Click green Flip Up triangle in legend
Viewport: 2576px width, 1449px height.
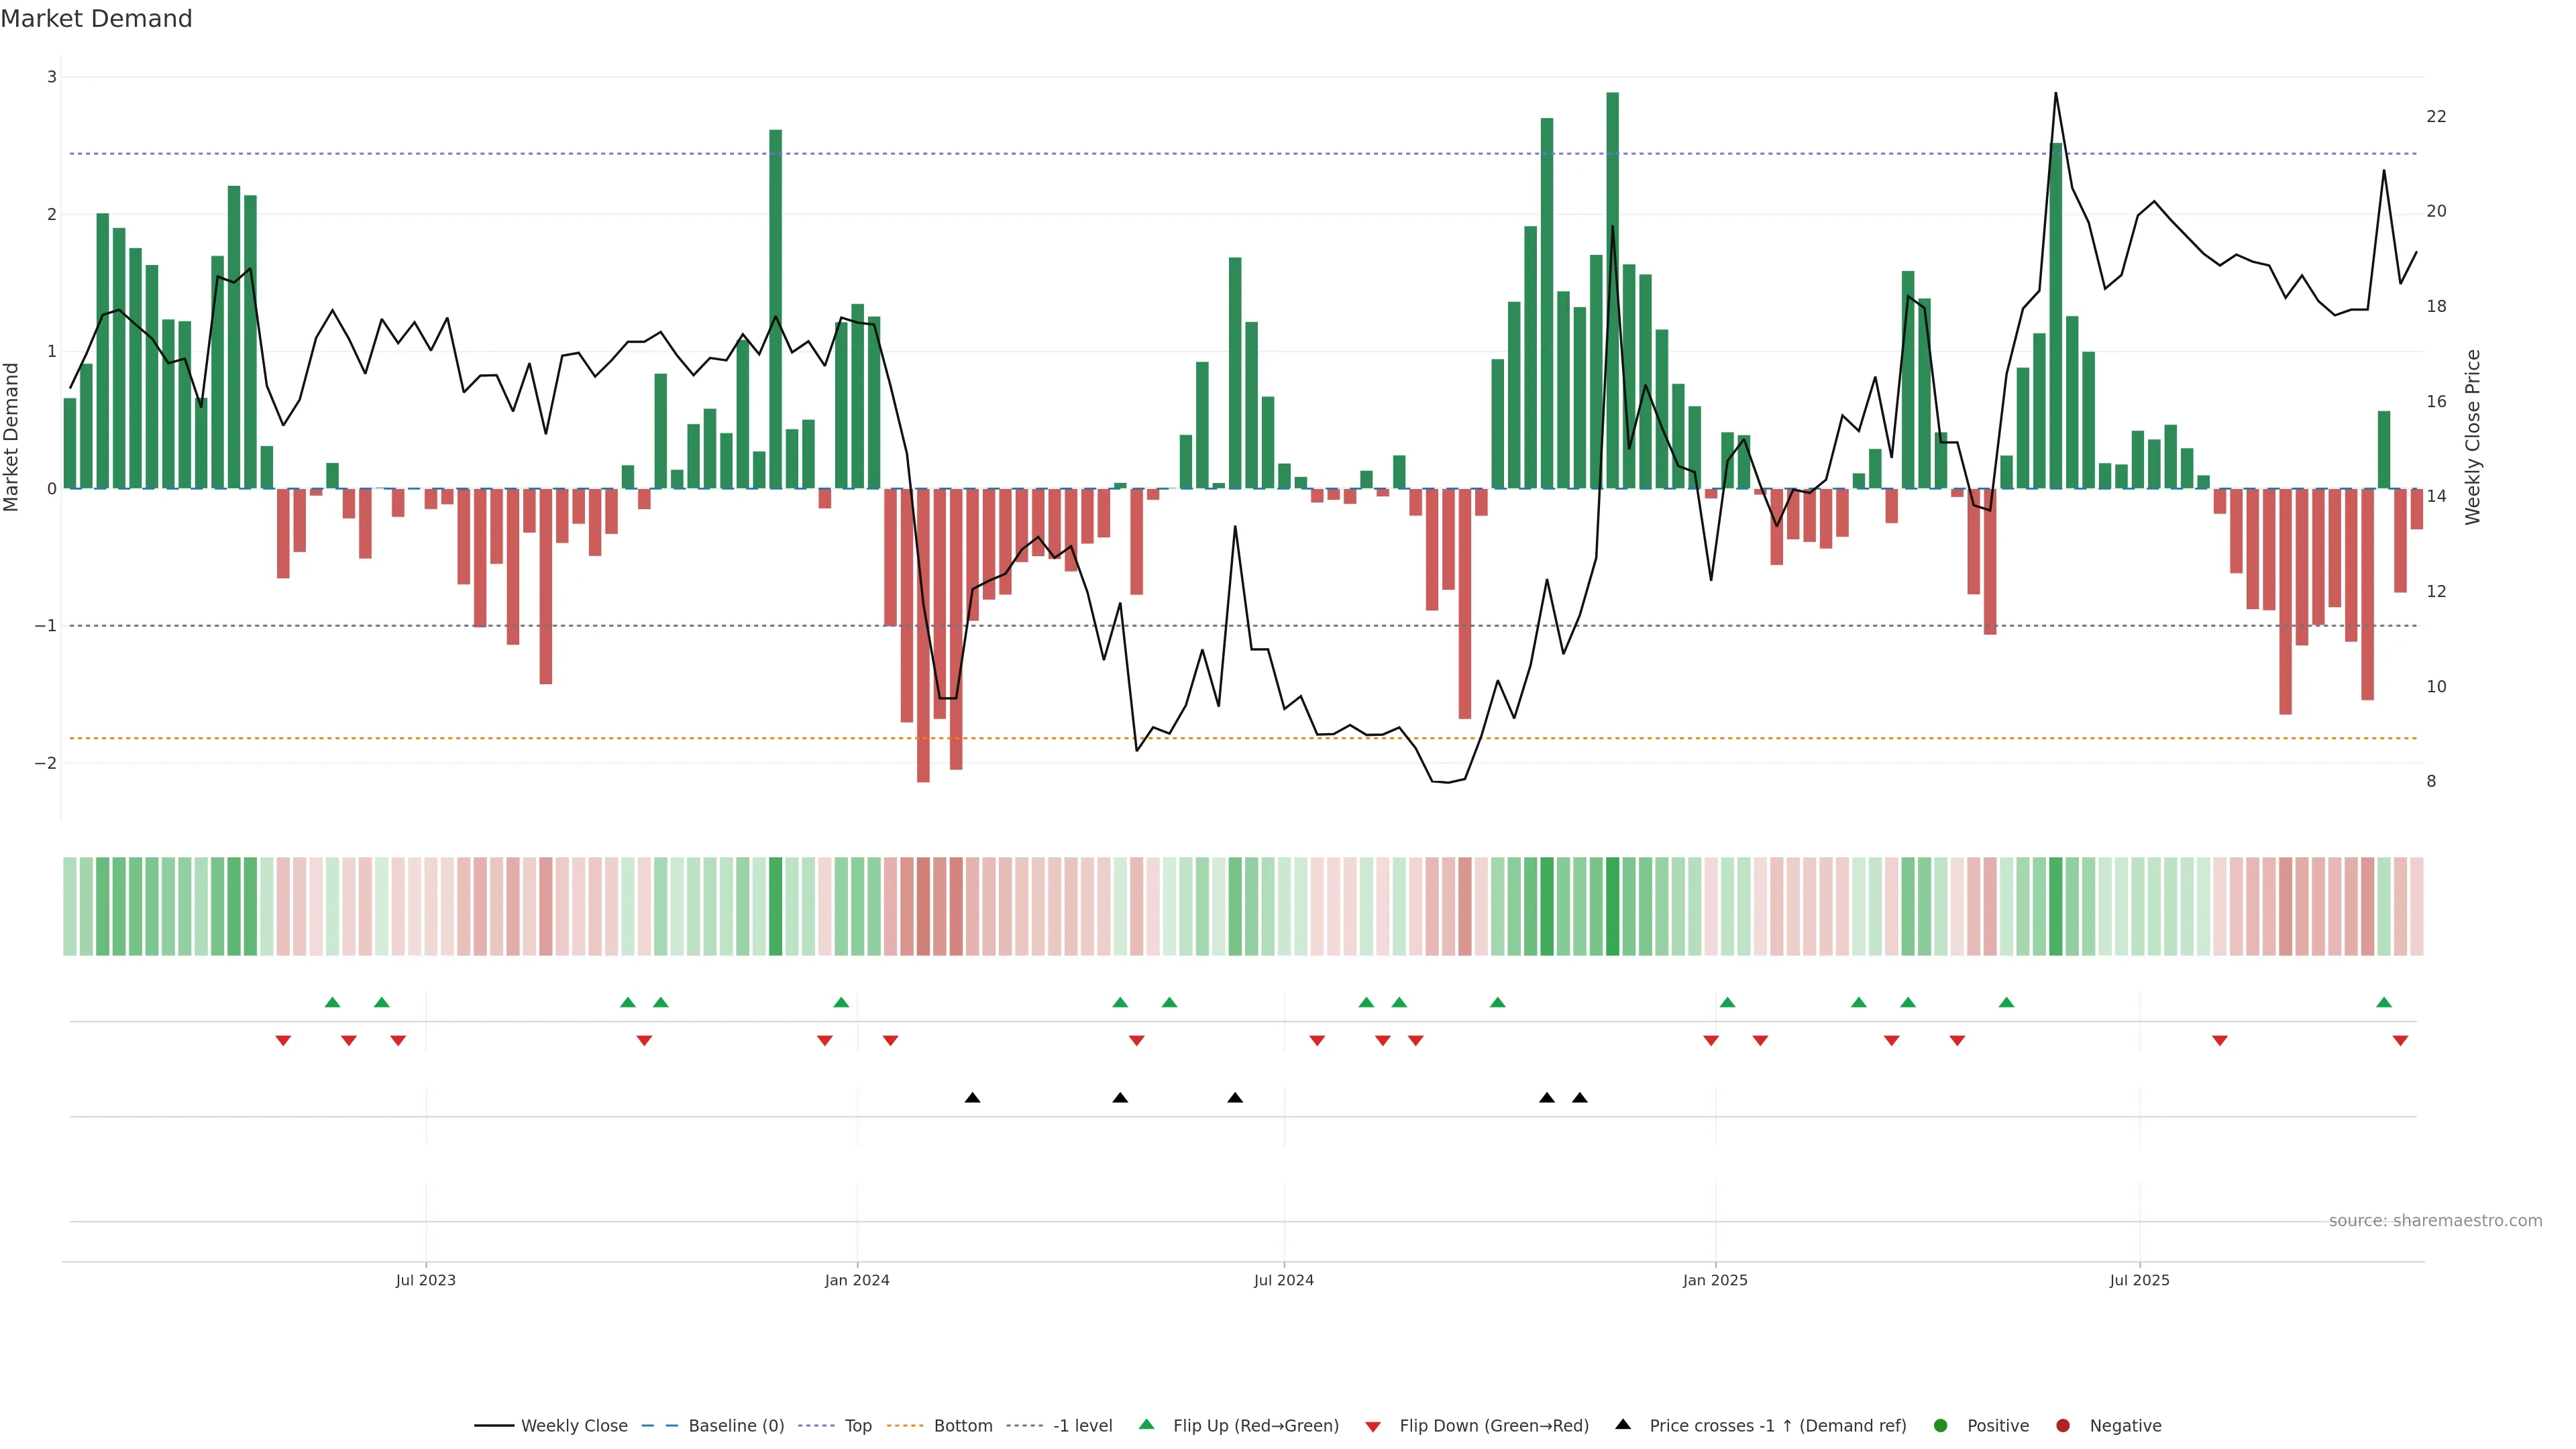(x=1147, y=1425)
